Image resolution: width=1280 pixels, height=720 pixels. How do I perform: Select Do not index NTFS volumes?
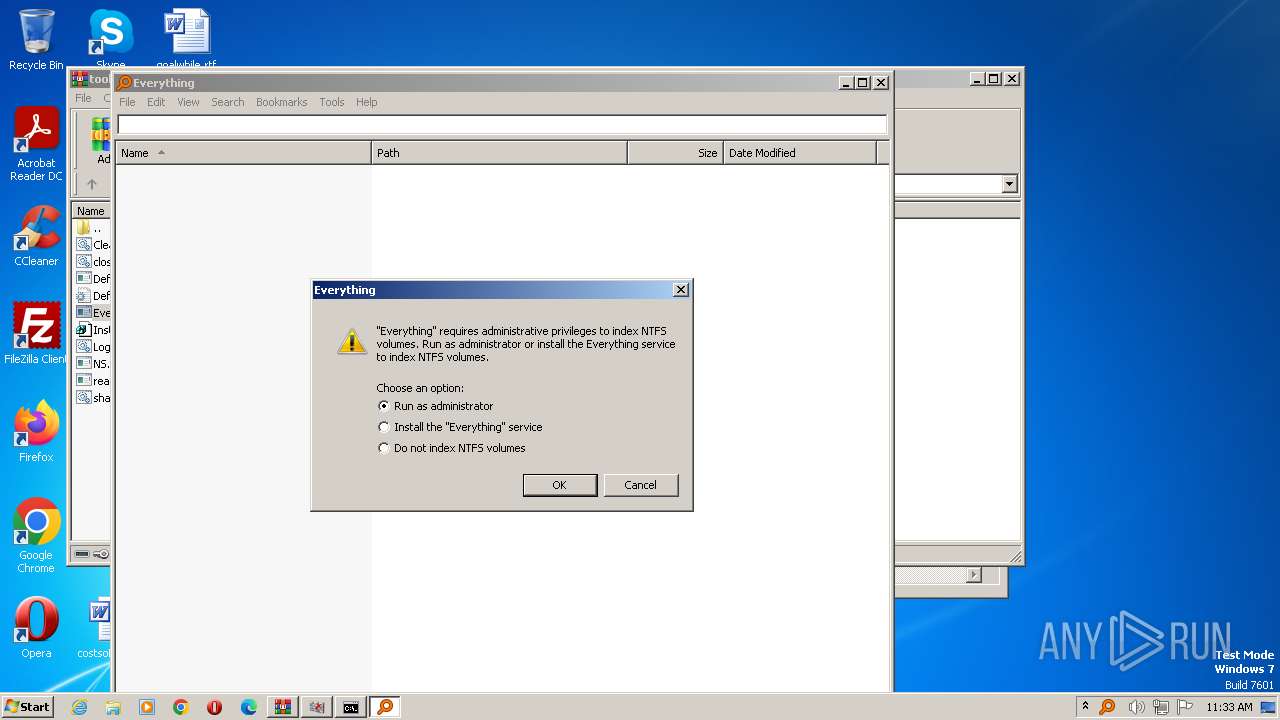click(x=451, y=448)
